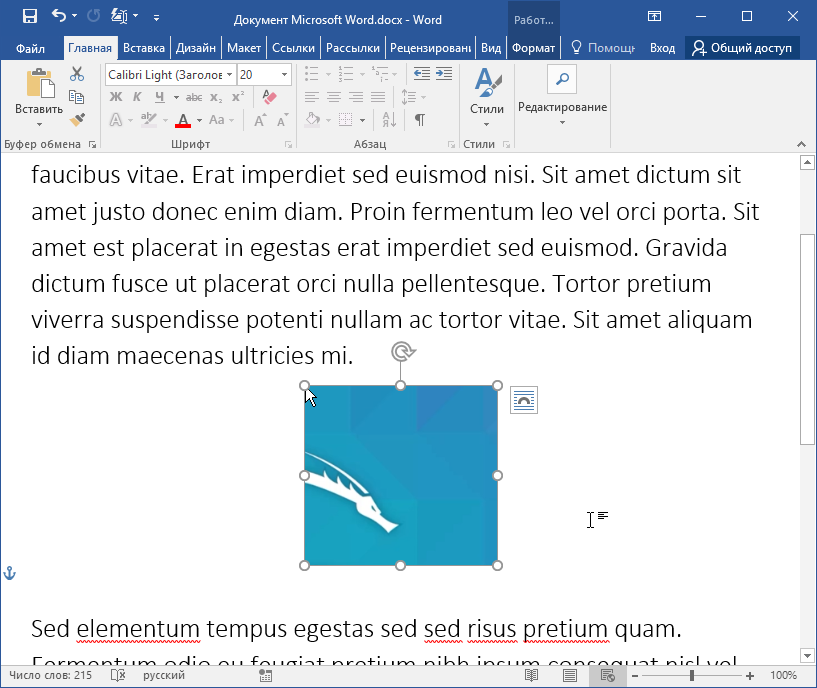This screenshot has height=688, width=817.
Task: Open the font color dropdown arrow
Action: pyautogui.click(x=200, y=121)
